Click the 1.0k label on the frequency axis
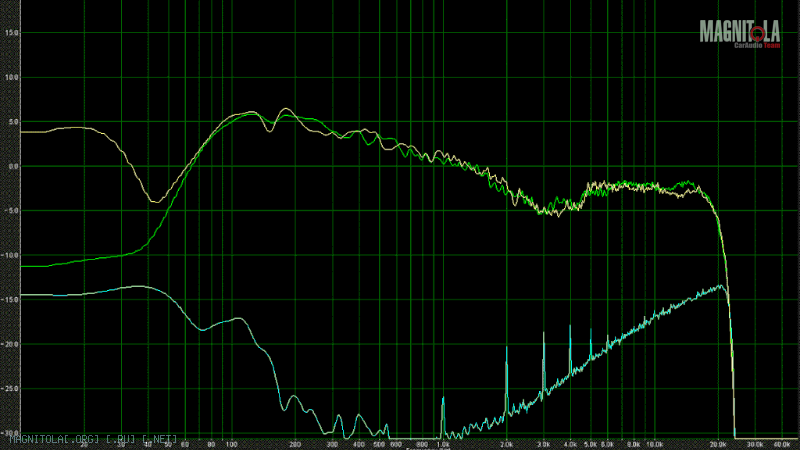 443,442
